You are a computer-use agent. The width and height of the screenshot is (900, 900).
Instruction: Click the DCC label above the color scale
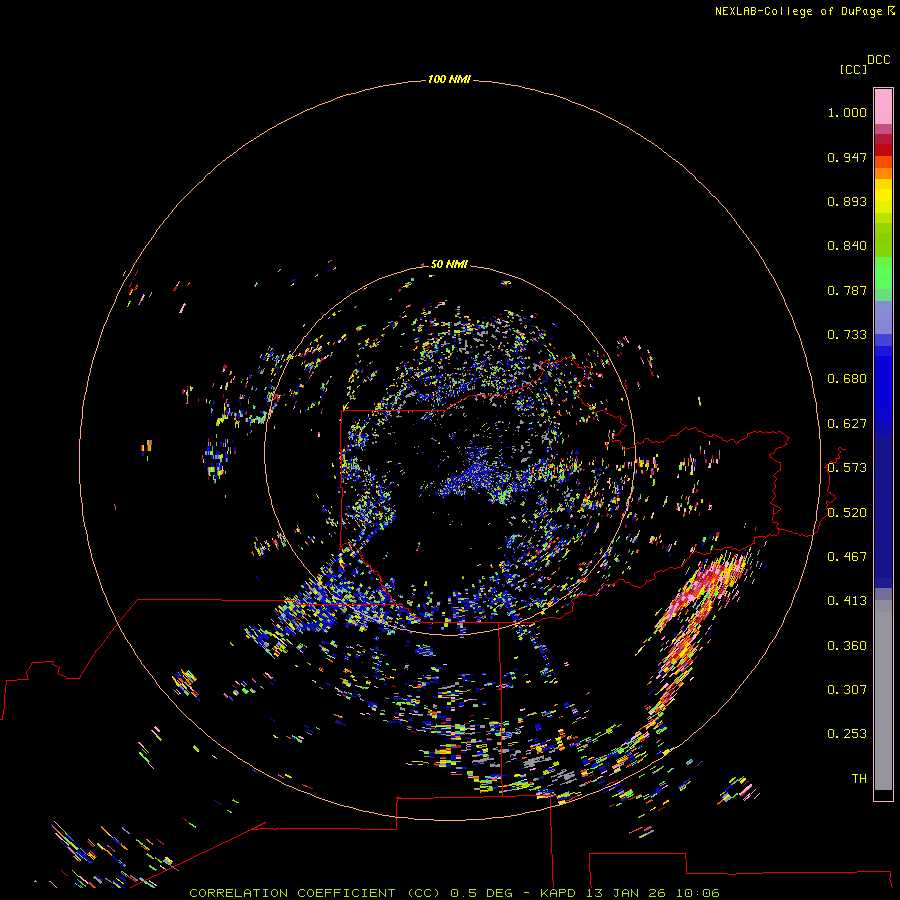878,60
